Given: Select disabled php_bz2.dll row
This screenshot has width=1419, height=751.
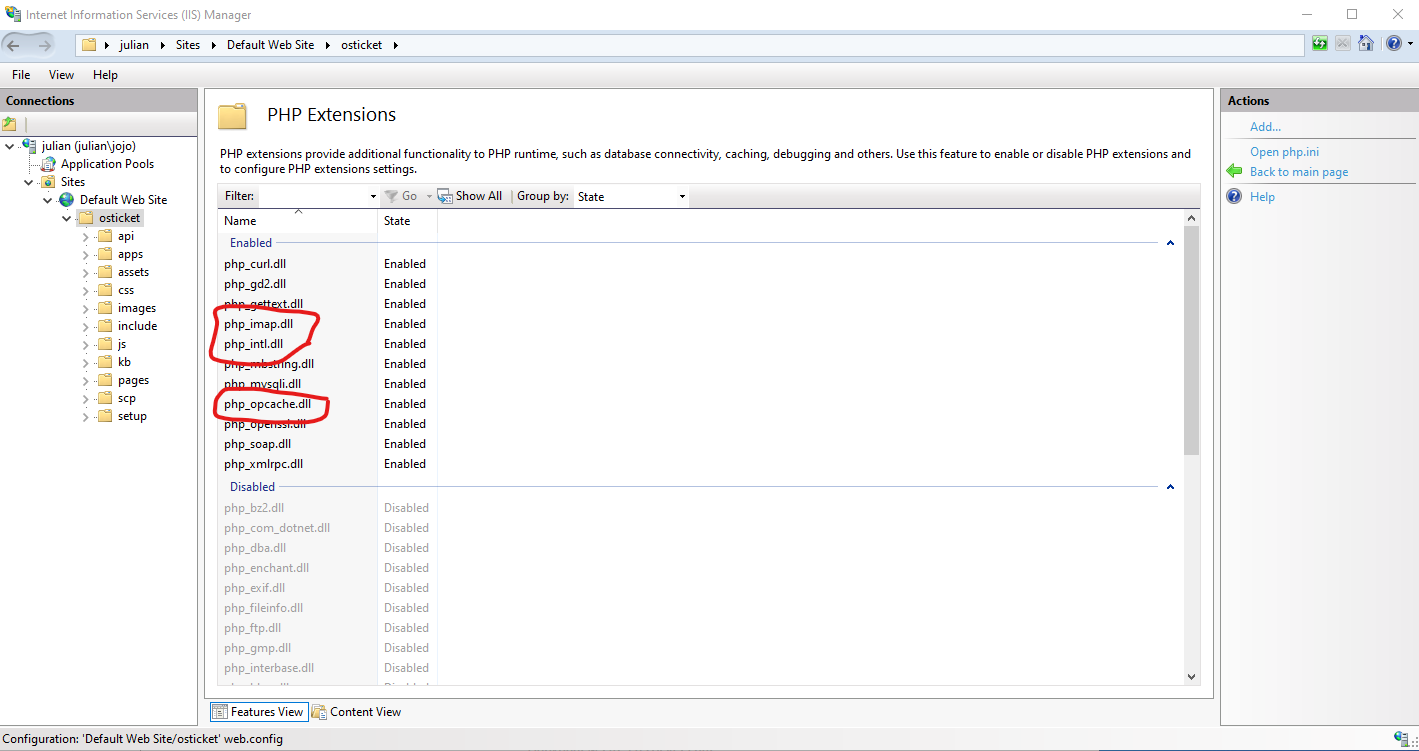Looking at the screenshot, I should (254, 508).
